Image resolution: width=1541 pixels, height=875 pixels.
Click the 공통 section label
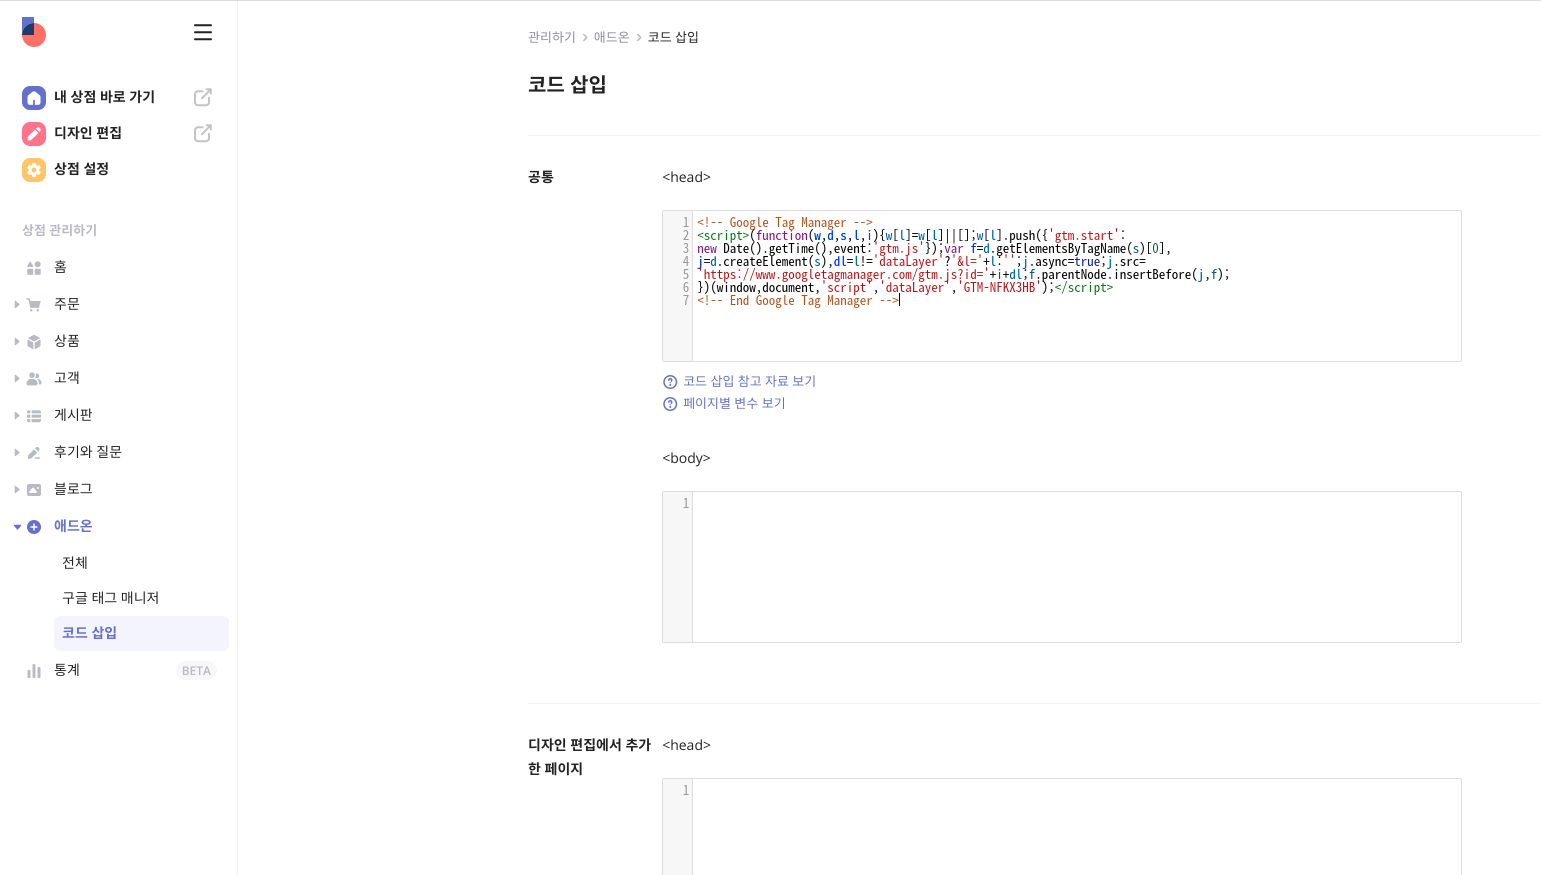[541, 177]
